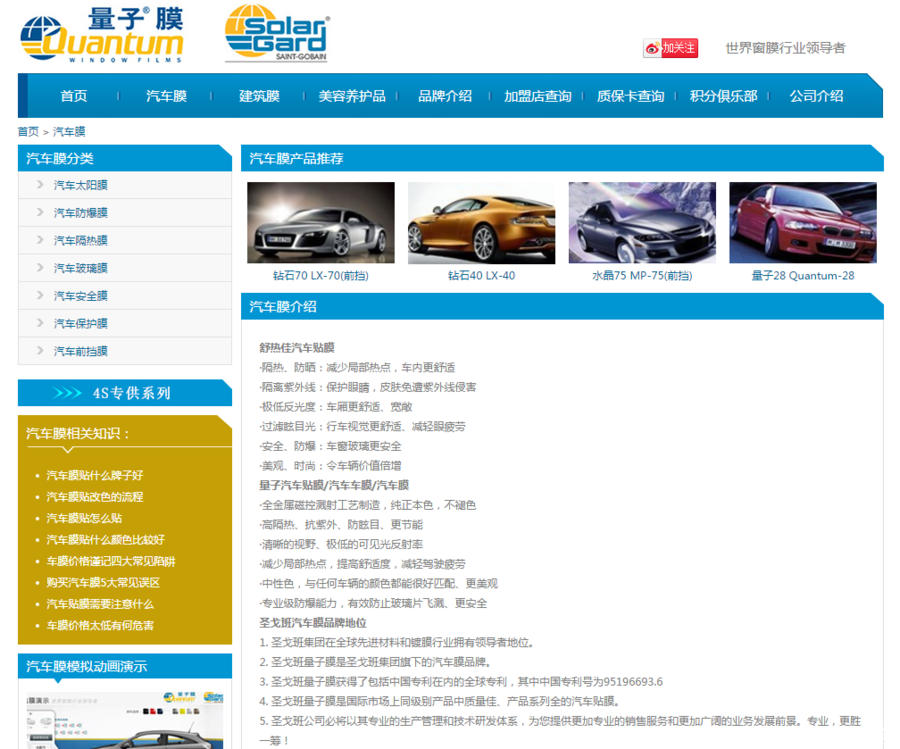The height and width of the screenshot is (749, 900).
Task: Select 汽车隔热膜 category in sidebar
Action: 81,240
